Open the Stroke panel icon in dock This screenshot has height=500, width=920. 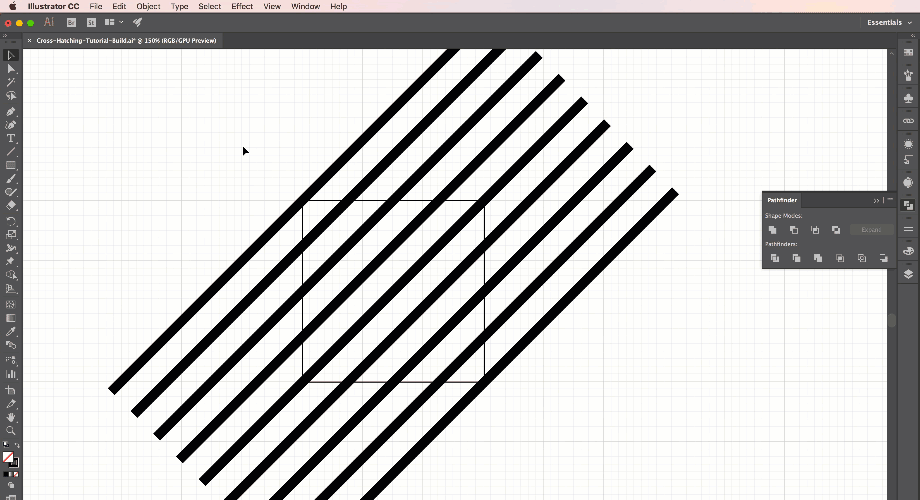pos(908,229)
